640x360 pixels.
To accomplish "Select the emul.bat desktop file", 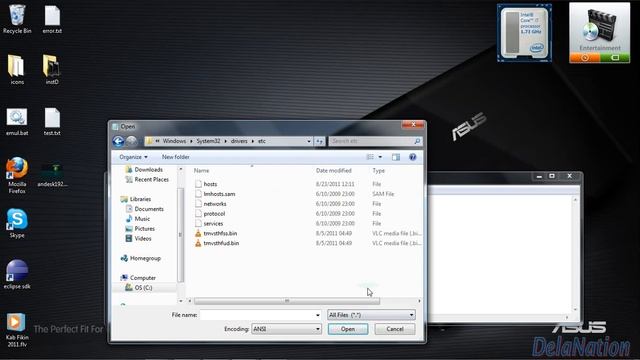I will (17, 121).
